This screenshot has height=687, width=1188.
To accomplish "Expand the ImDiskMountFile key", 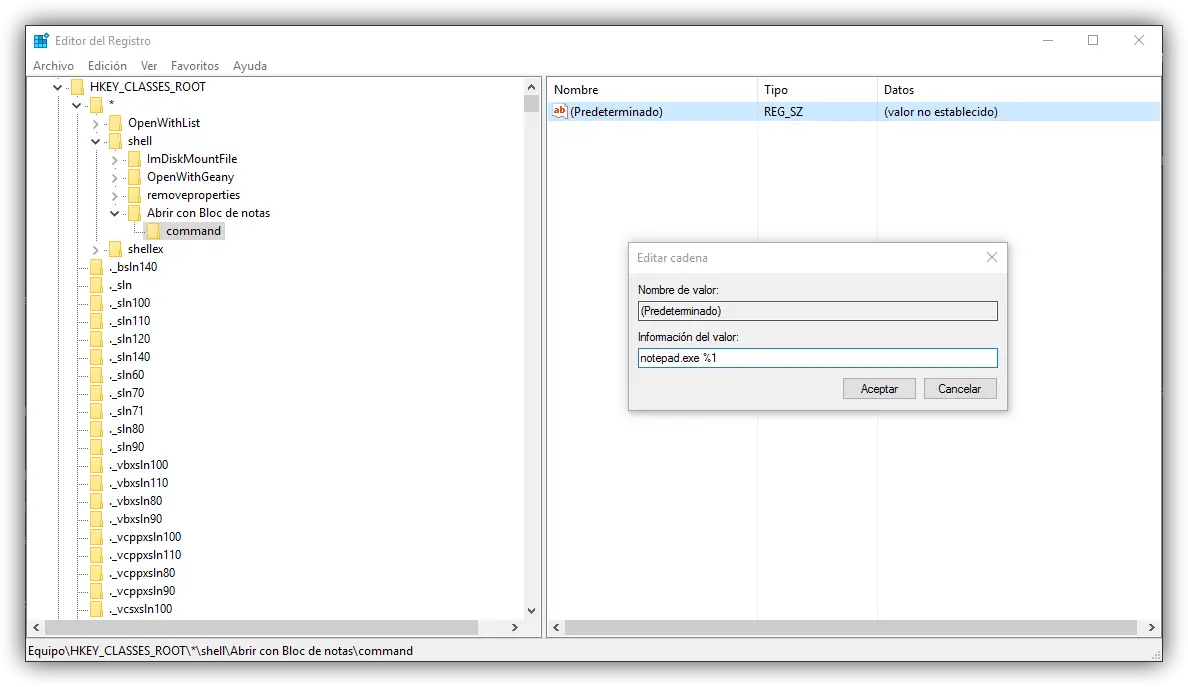I will (114, 160).
